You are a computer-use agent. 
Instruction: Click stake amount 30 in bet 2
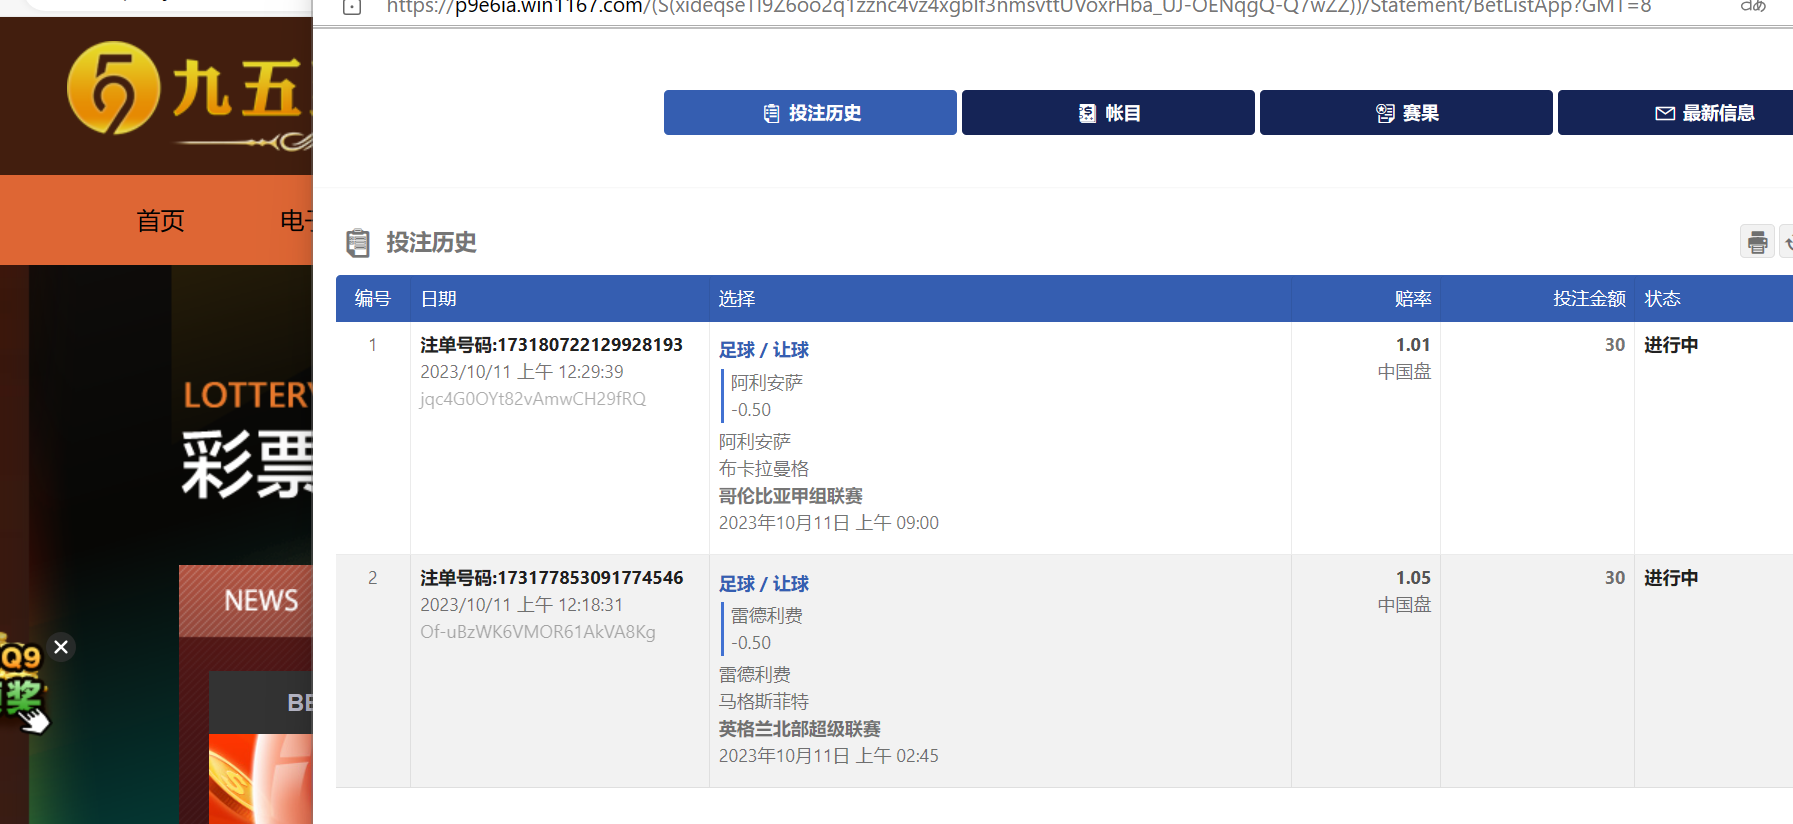1615,578
